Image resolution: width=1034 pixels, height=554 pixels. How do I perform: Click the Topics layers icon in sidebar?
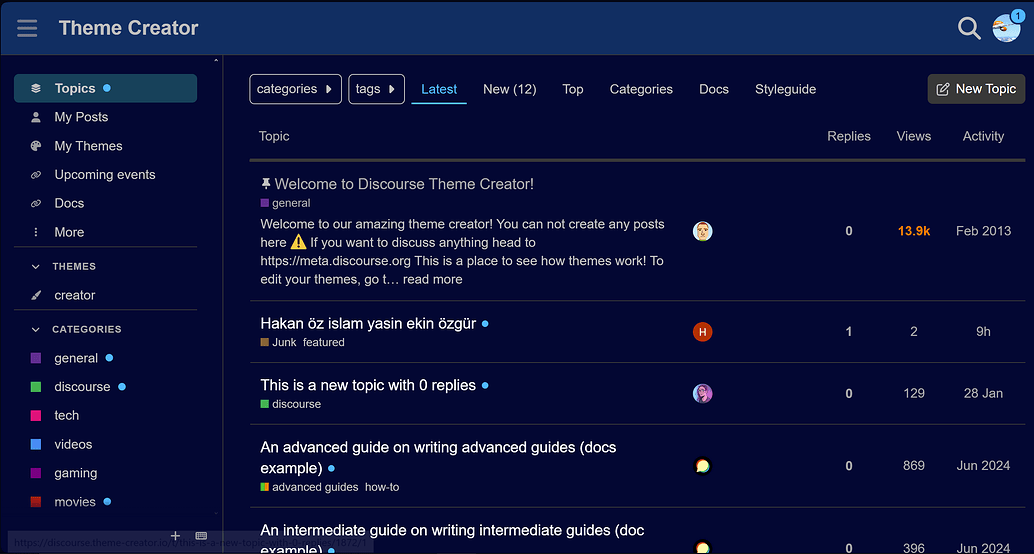click(36, 88)
